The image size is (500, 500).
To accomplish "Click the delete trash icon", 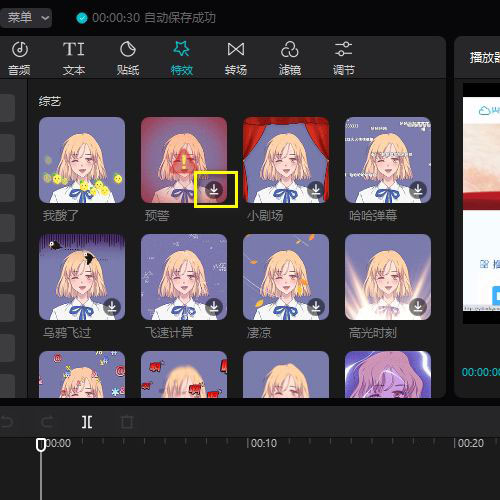I will [127, 422].
